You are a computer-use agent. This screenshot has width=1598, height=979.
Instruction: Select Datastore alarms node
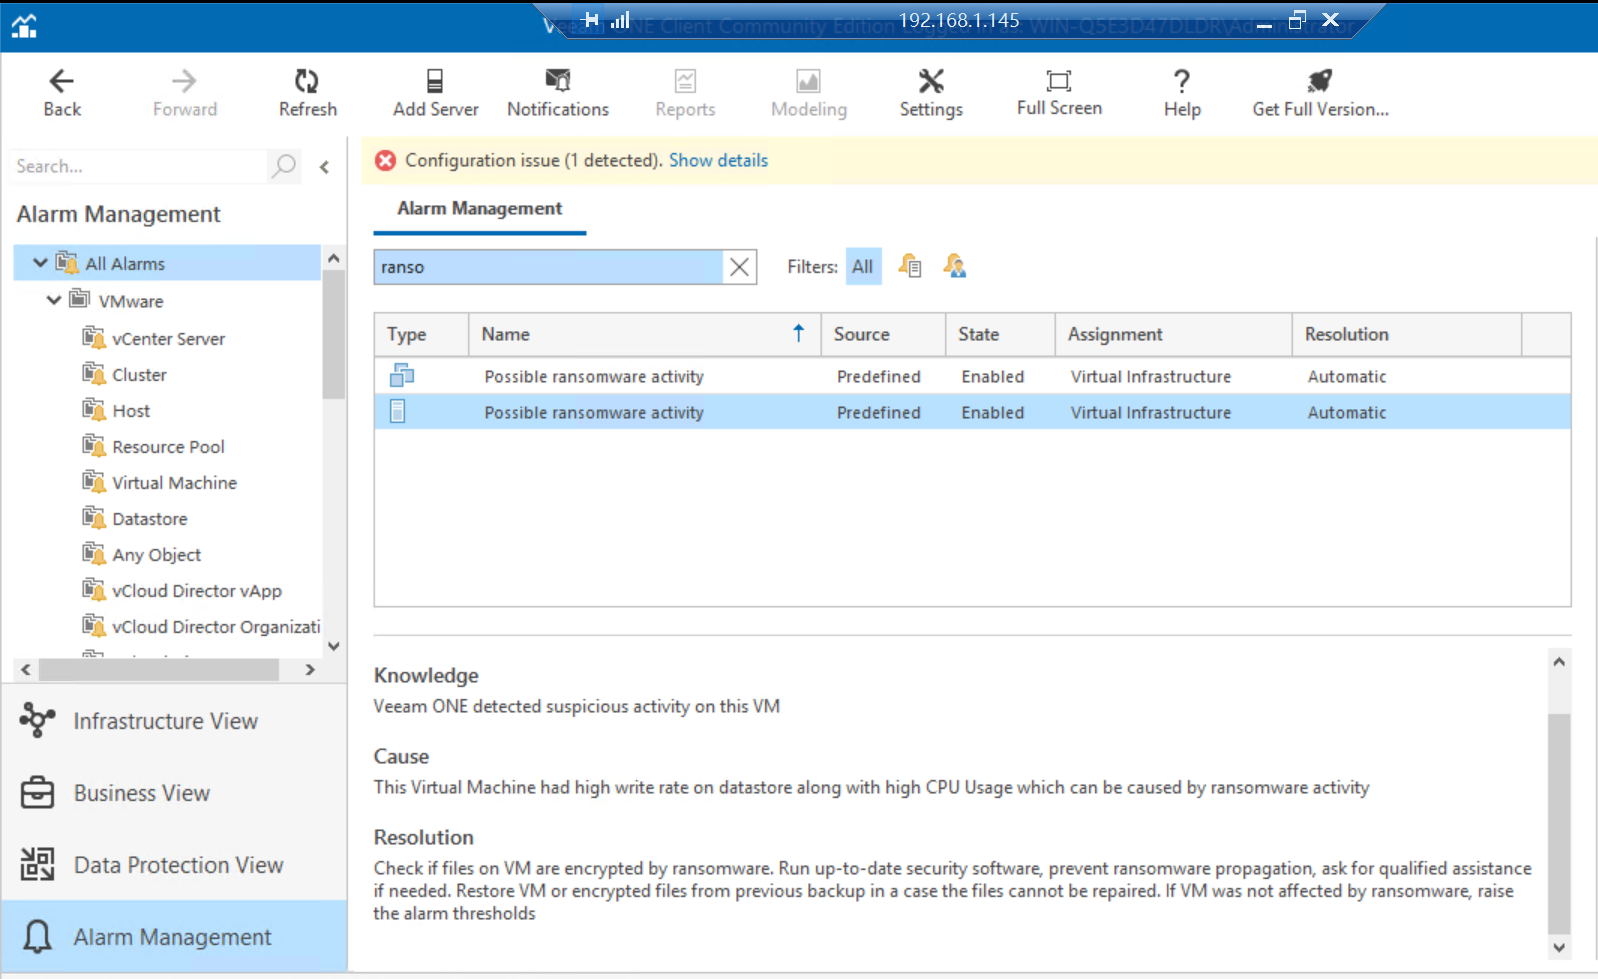[x=150, y=519]
